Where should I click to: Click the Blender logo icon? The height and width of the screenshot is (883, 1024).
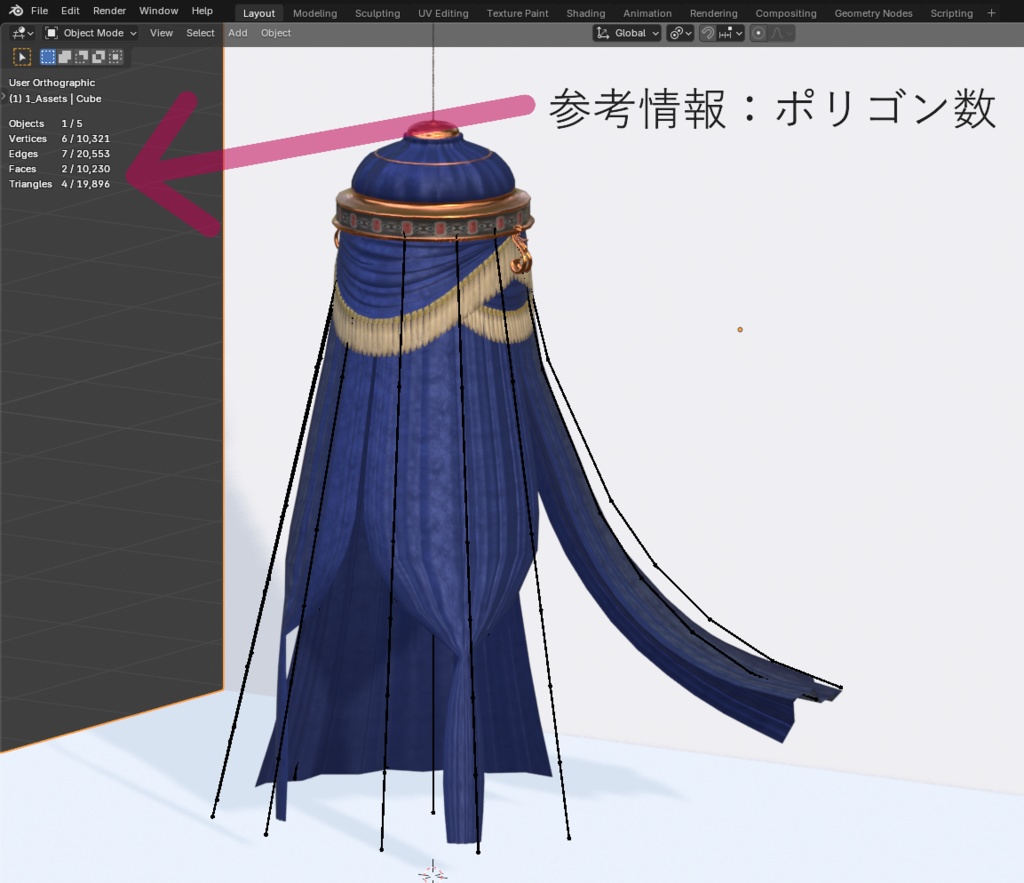[x=16, y=10]
